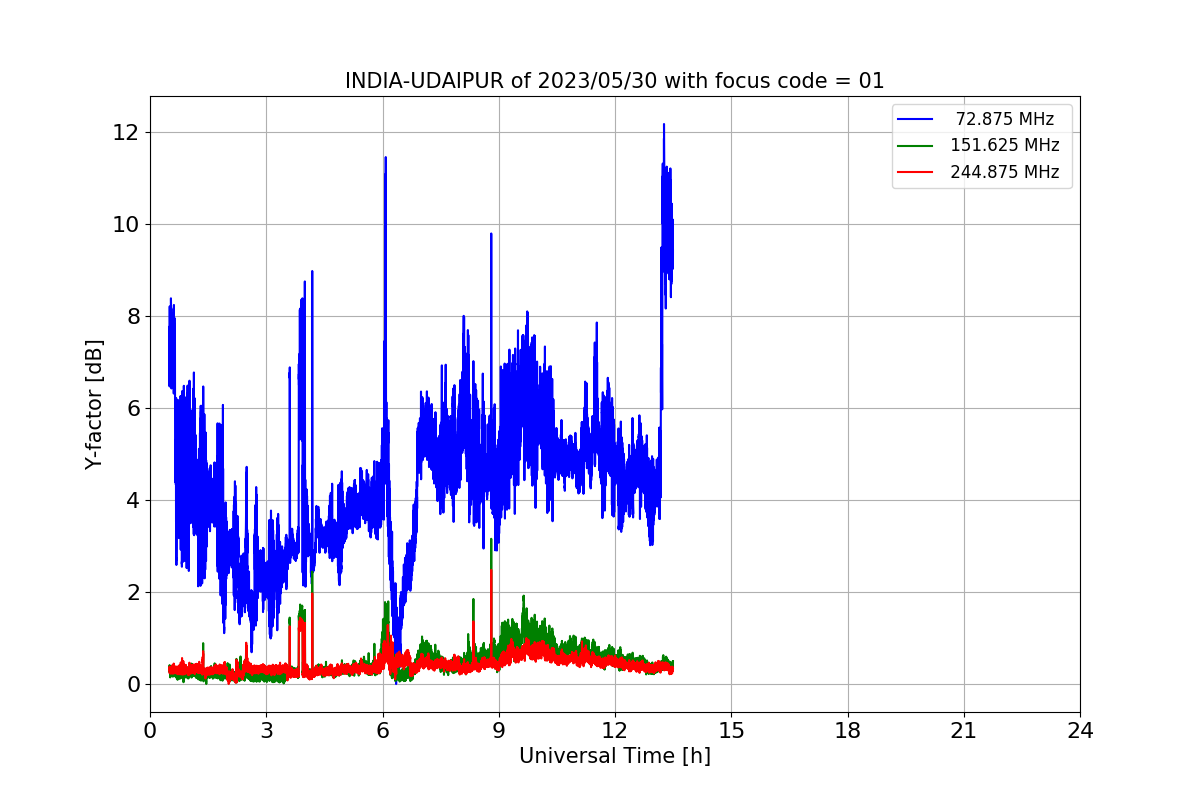Click the blue peak near 6 hours

[x=385, y=158]
